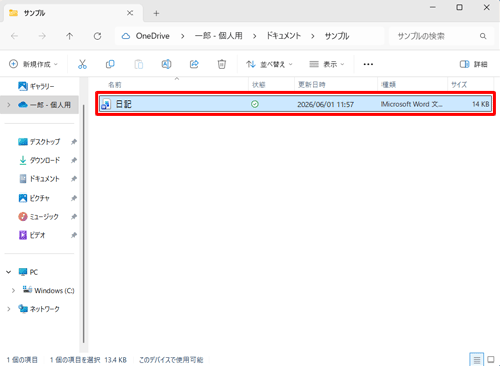
Task: Go up one folder level
Action: [x=69, y=36]
